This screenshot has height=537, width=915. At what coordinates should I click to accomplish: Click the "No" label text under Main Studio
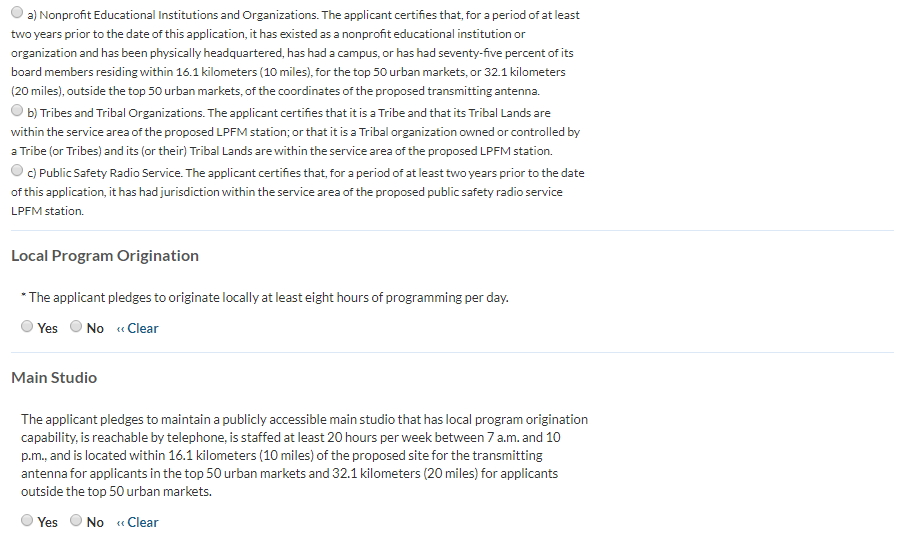point(95,522)
